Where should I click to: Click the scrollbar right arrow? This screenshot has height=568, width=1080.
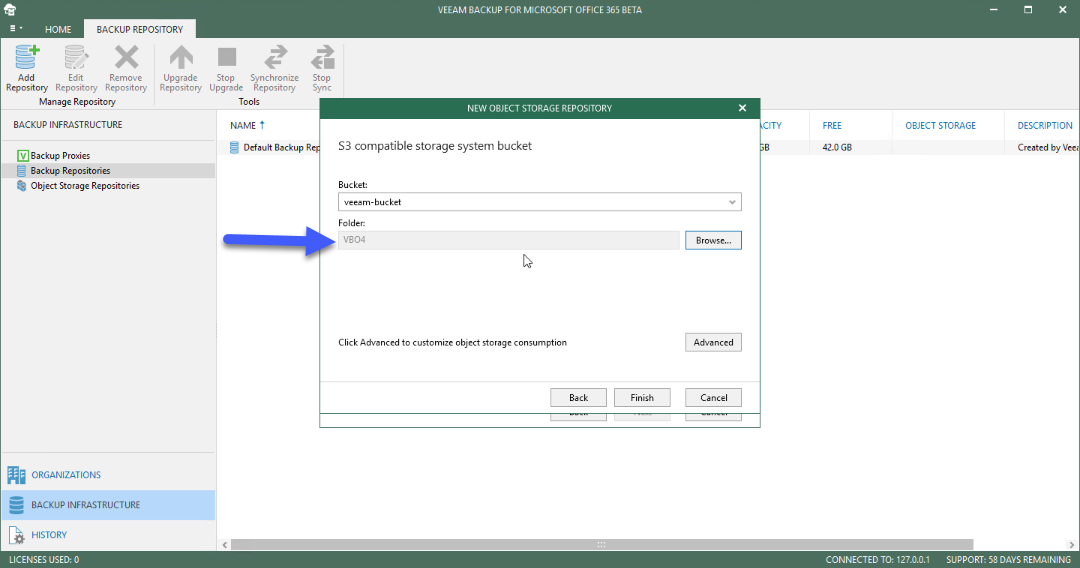(x=1071, y=545)
